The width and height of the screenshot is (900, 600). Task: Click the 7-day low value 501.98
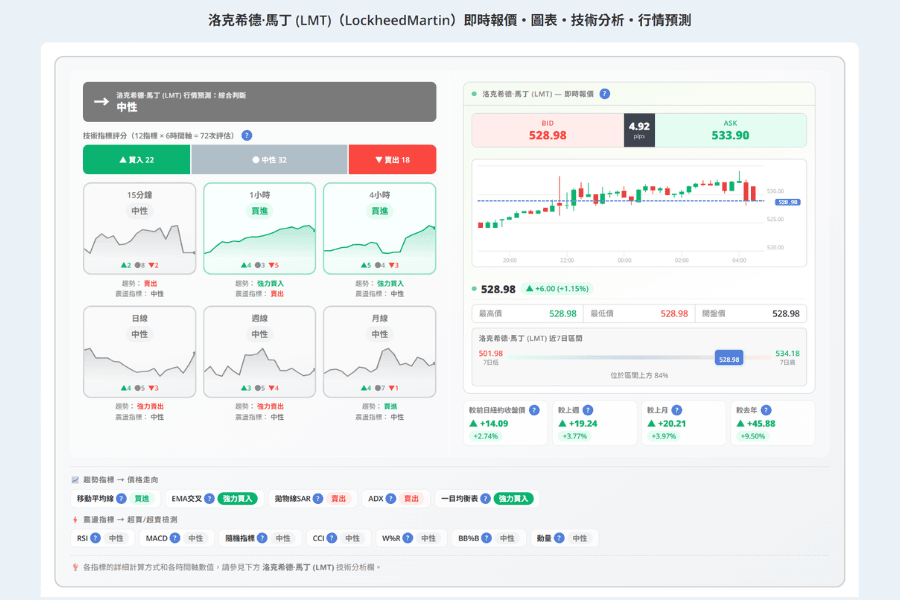(491, 354)
